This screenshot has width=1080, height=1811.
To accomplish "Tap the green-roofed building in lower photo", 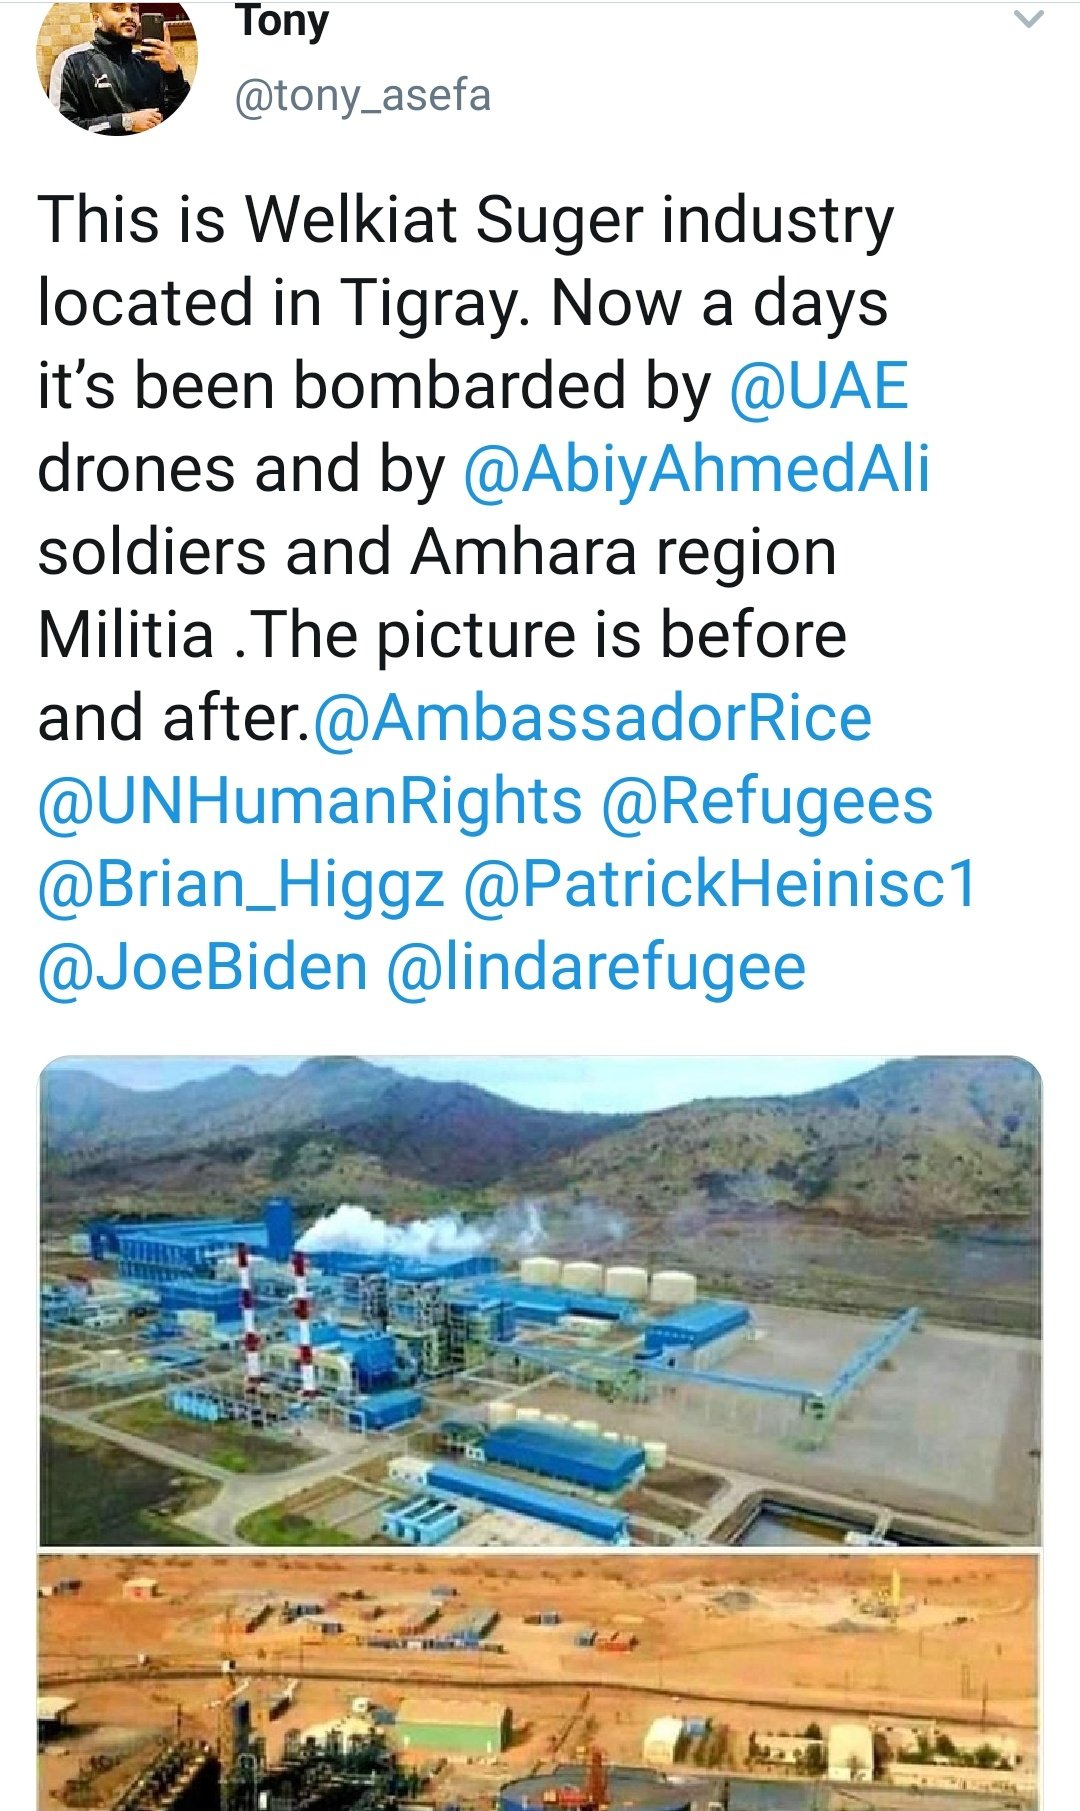I will (452, 1722).
